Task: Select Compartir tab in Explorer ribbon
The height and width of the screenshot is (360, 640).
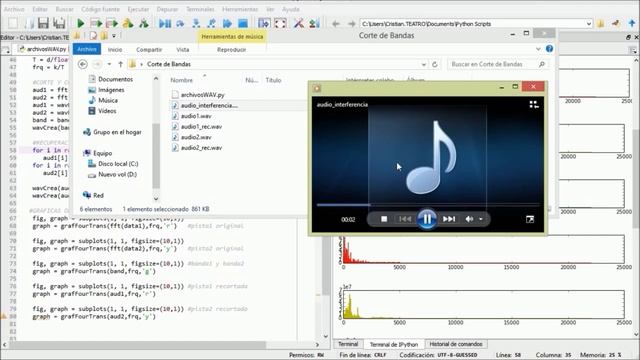Action: (x=149, y=49)
